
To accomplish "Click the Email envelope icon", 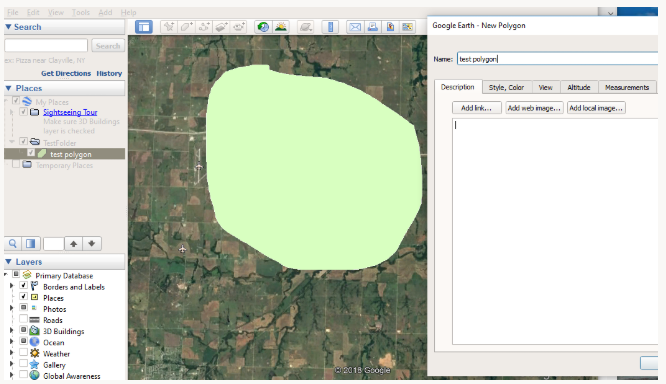I will (x=355, y=27).
